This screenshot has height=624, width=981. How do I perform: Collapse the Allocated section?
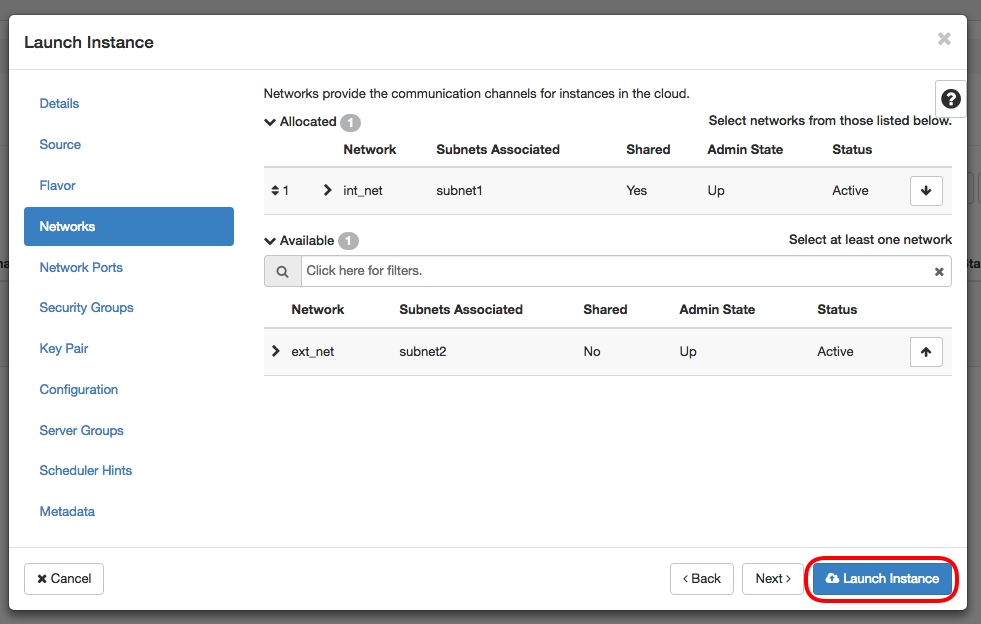(x=270, y=122)
